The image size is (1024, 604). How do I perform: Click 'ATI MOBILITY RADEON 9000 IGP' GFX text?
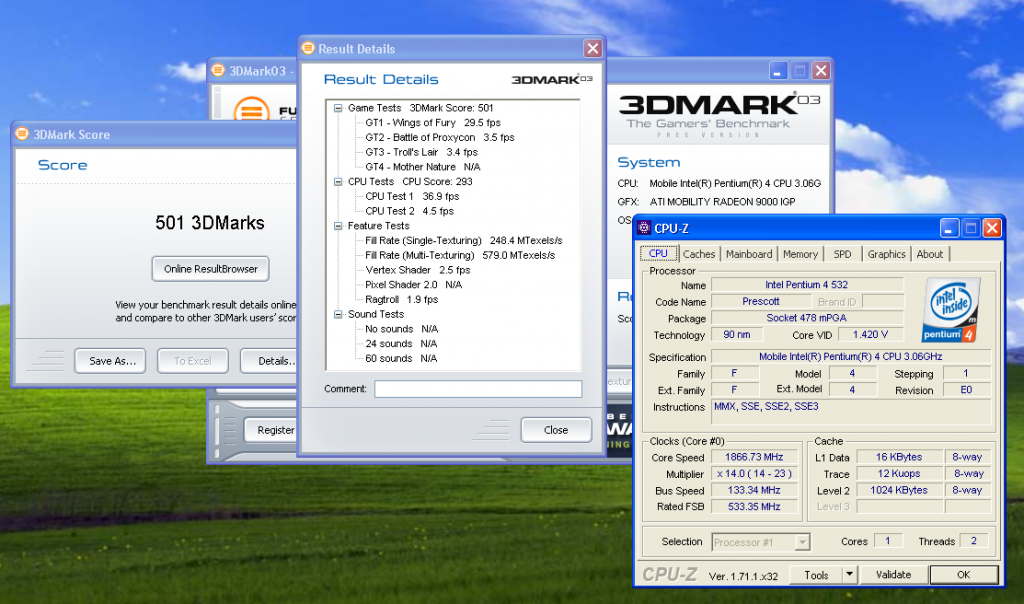pyautogui.click(x=722, y=202)
